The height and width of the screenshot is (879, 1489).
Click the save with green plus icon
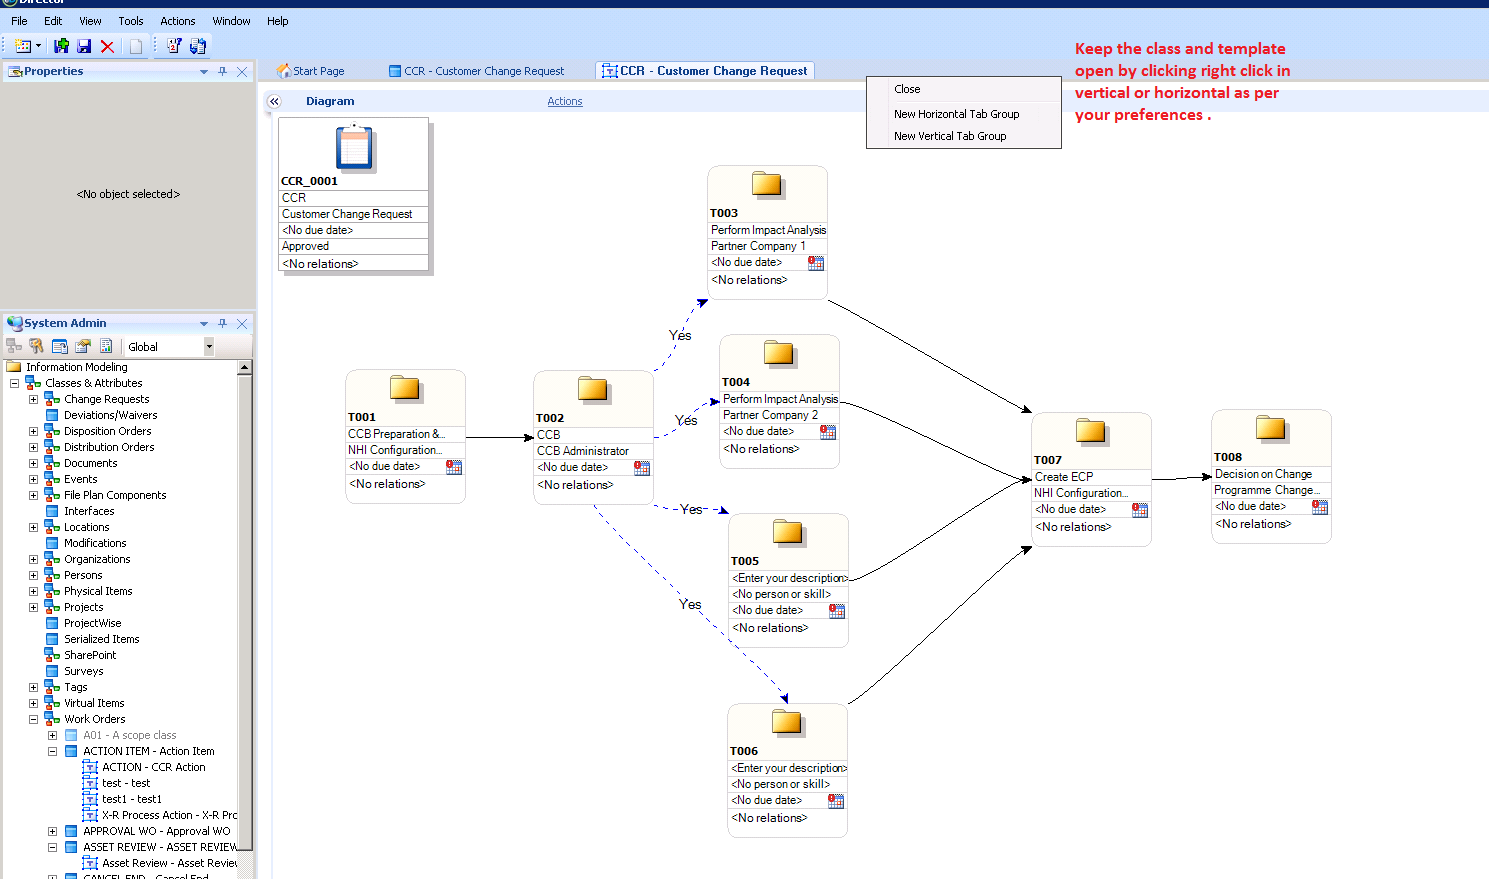tap(61, 46)
